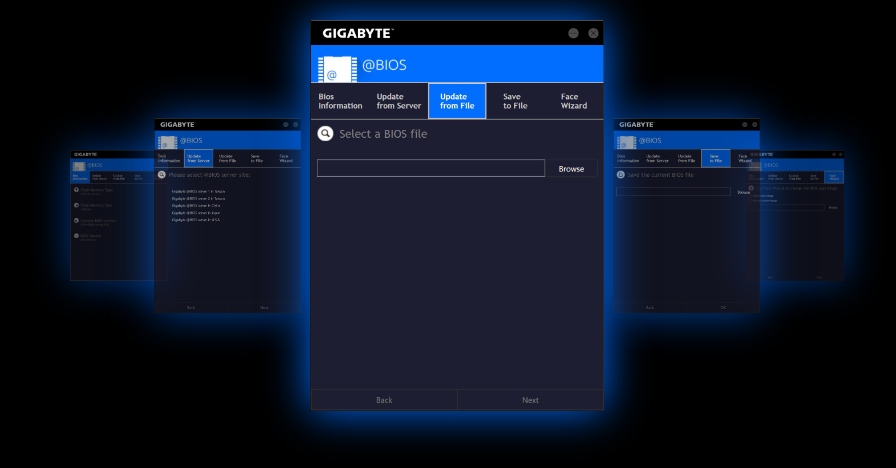Go to the Face Wizard tab in center window
This screenshot has width=896, height=468.
coord(574,101)
